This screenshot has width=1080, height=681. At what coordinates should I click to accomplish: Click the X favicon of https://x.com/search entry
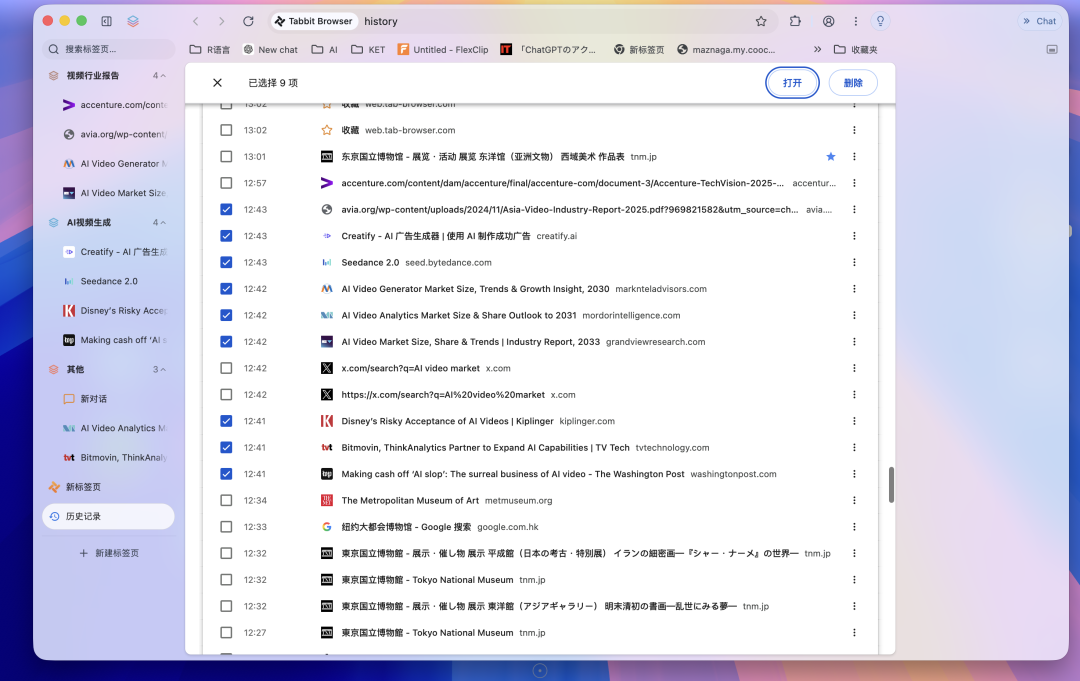[327, 395]
